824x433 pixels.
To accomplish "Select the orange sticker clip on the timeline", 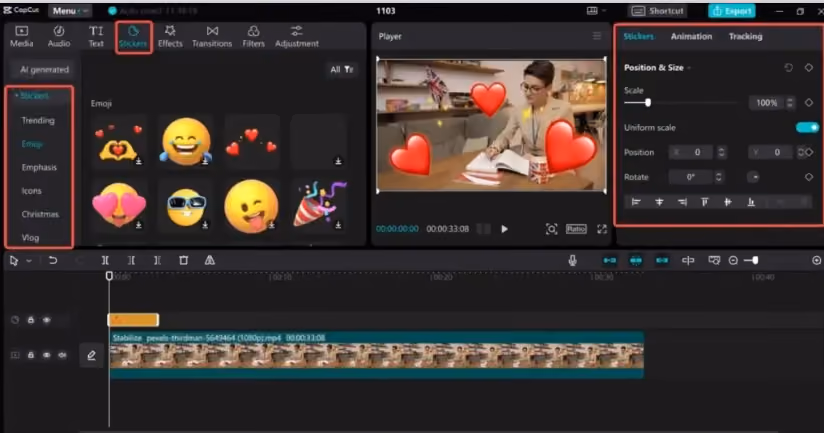I will click(133, 319).
